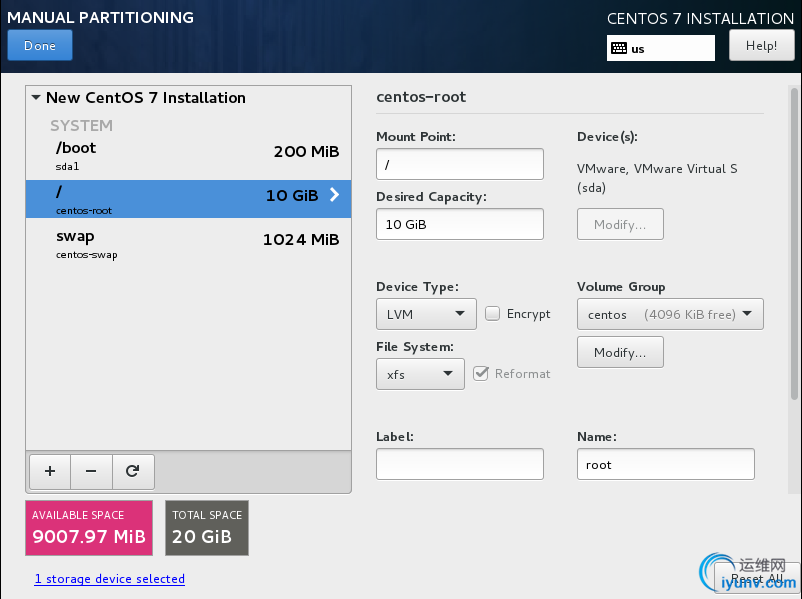The image size is (802, 599).
Task: Toggle the Encrypt checkbox
Action: click(x=492, y=314)
